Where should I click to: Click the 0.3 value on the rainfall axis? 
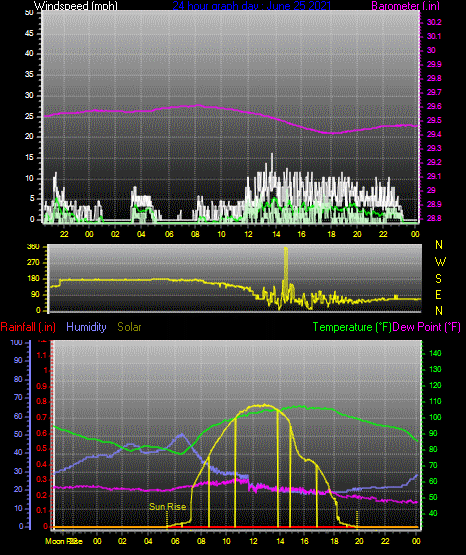point(42,479)
